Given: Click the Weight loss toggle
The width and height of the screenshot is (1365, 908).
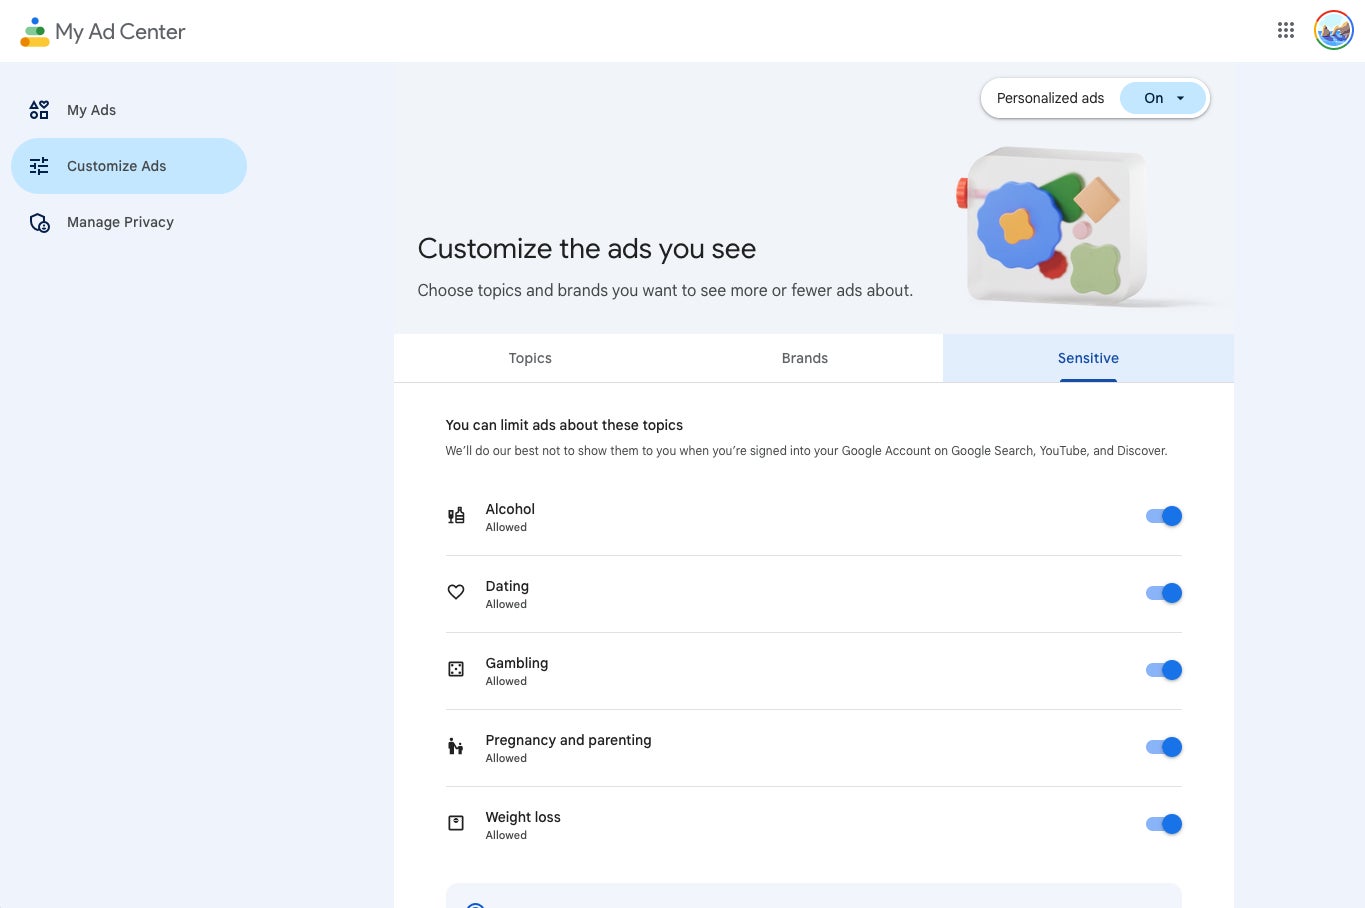Looking at the screenshot, I should (x=1163, y=823).
